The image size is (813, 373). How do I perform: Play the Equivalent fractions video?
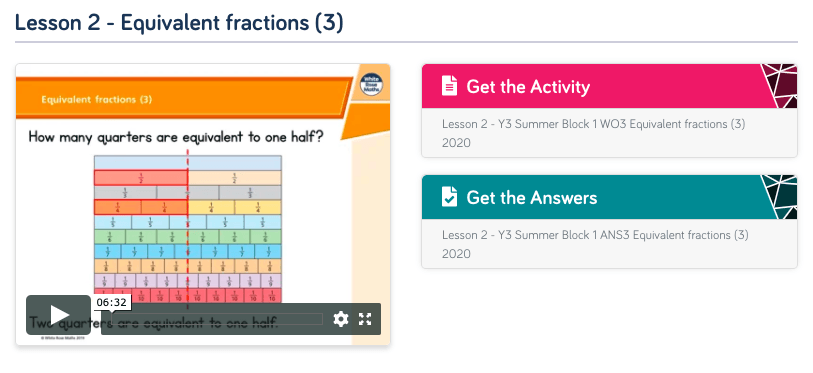pos(59,315)
